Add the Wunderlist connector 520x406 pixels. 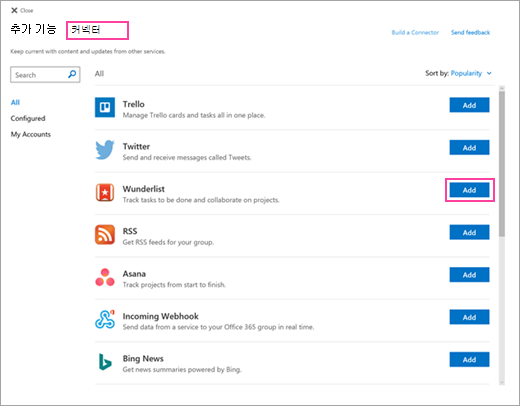[x=469, y=190]
